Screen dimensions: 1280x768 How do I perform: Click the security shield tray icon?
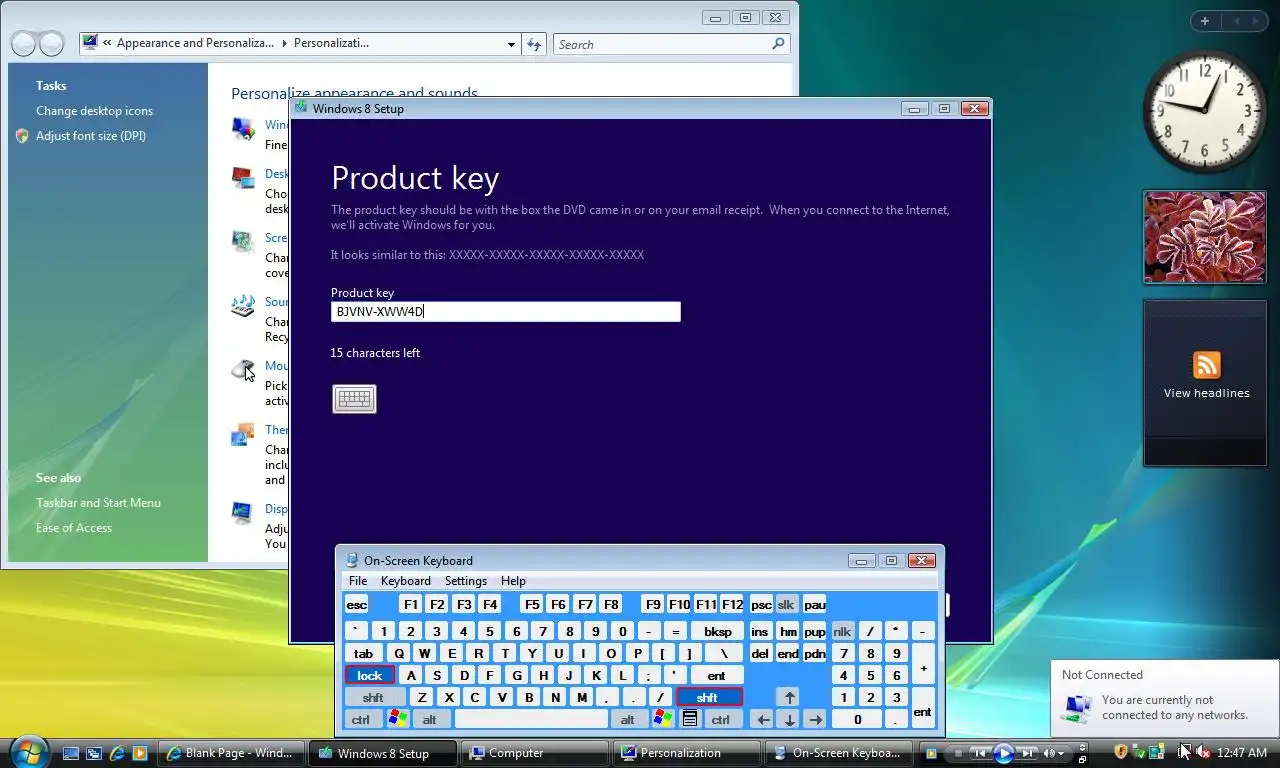(x=1121, y=752)
